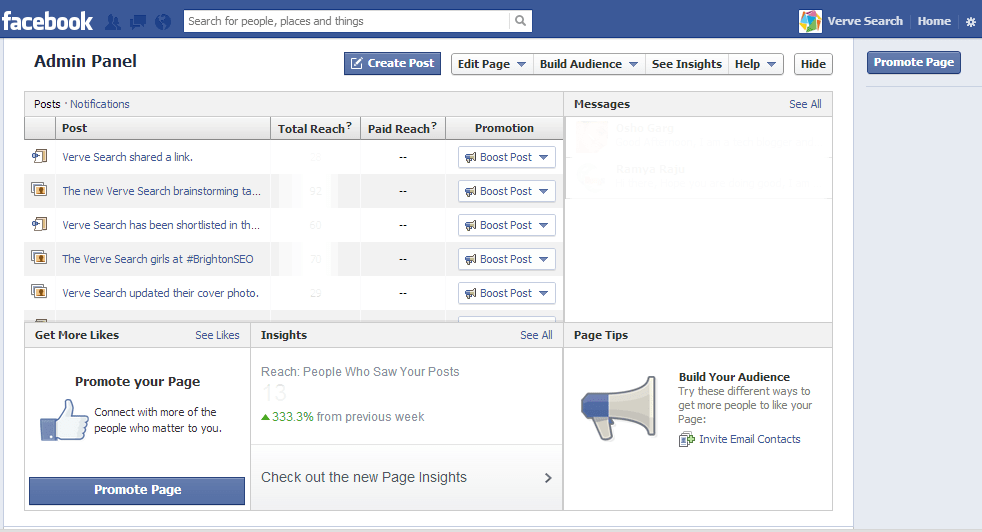Focus the search for people field
This screenshot has height=532, width=982.
348,21
